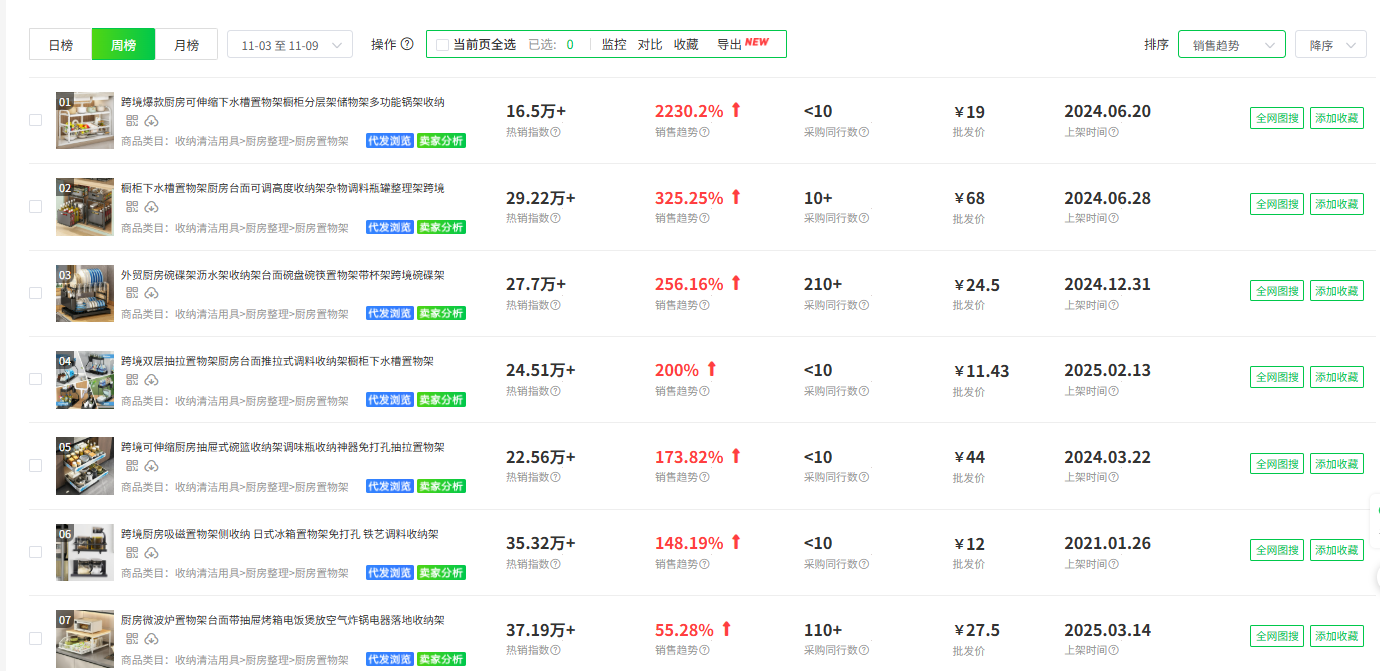Enable the 当前页全选 checkbox
Viewport: 1380px width, 671px height.
pyautogui.click(x=441, y=44)
